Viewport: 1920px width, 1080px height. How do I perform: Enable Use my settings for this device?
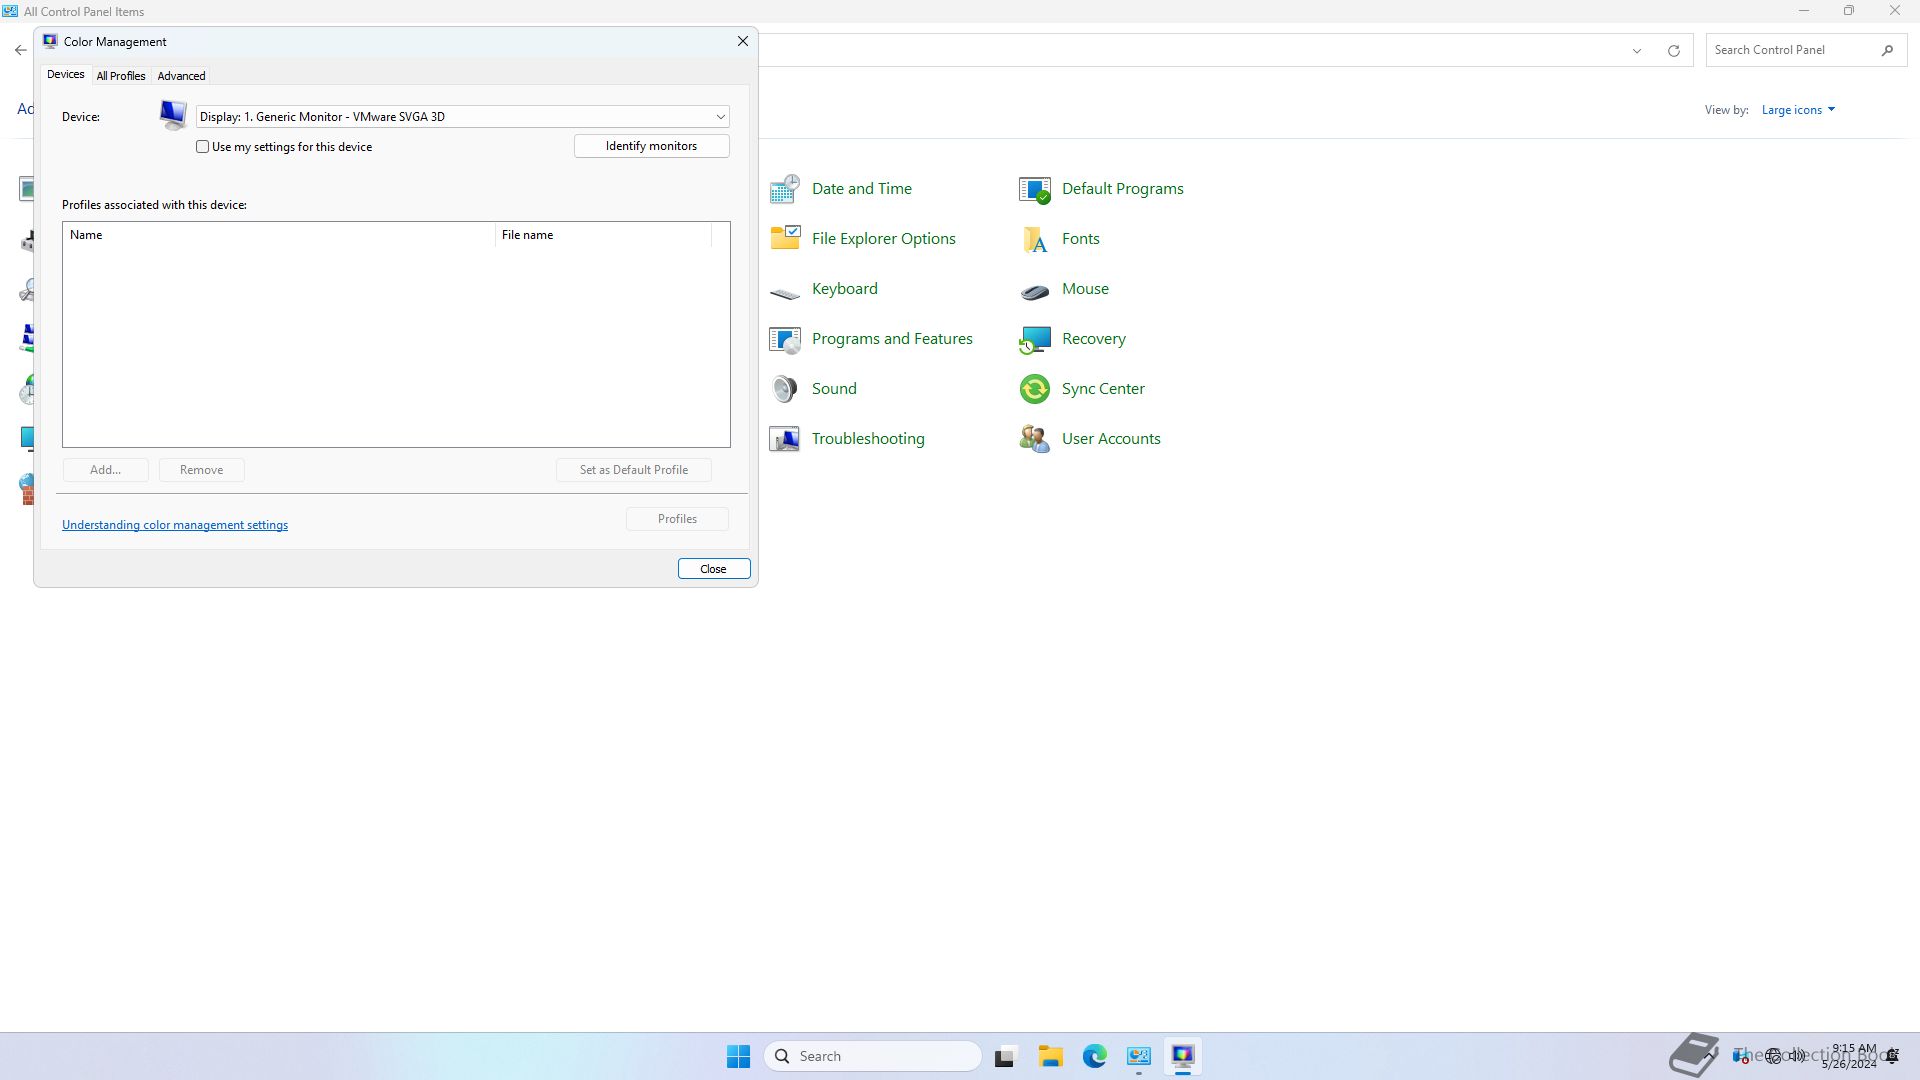203,147
